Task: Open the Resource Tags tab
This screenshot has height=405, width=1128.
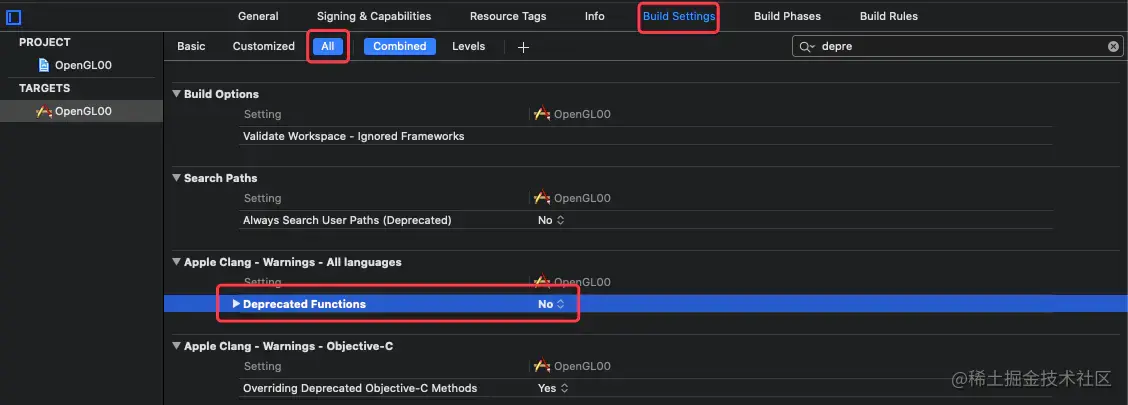Action: [508, 16]
